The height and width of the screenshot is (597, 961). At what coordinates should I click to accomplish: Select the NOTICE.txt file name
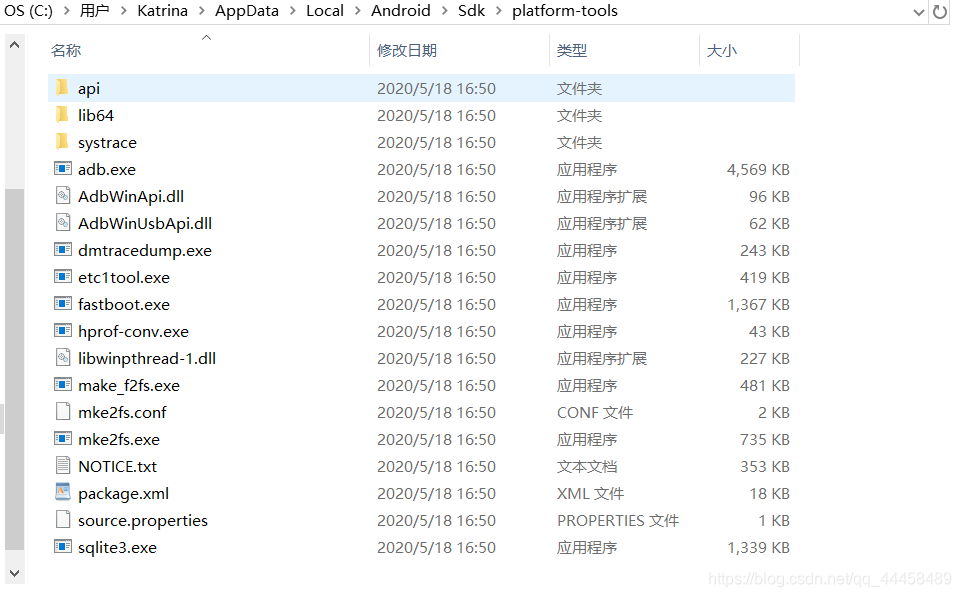click(x=117, y=466)
